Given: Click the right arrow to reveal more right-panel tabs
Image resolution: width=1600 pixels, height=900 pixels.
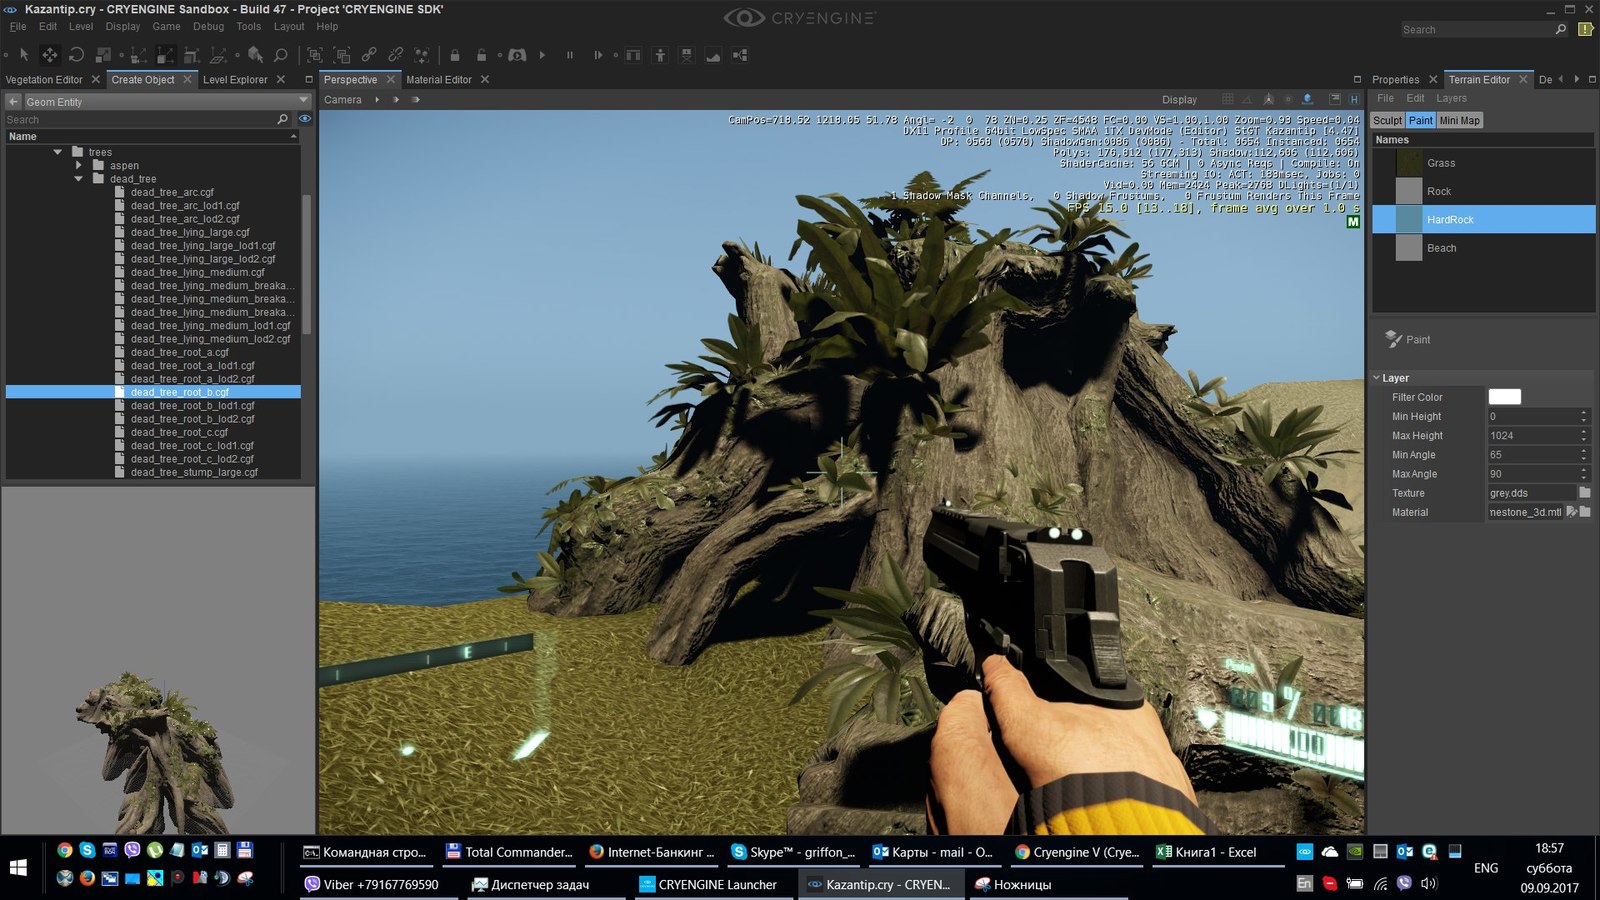Looking at the screenshot, I should (1577, 79).
